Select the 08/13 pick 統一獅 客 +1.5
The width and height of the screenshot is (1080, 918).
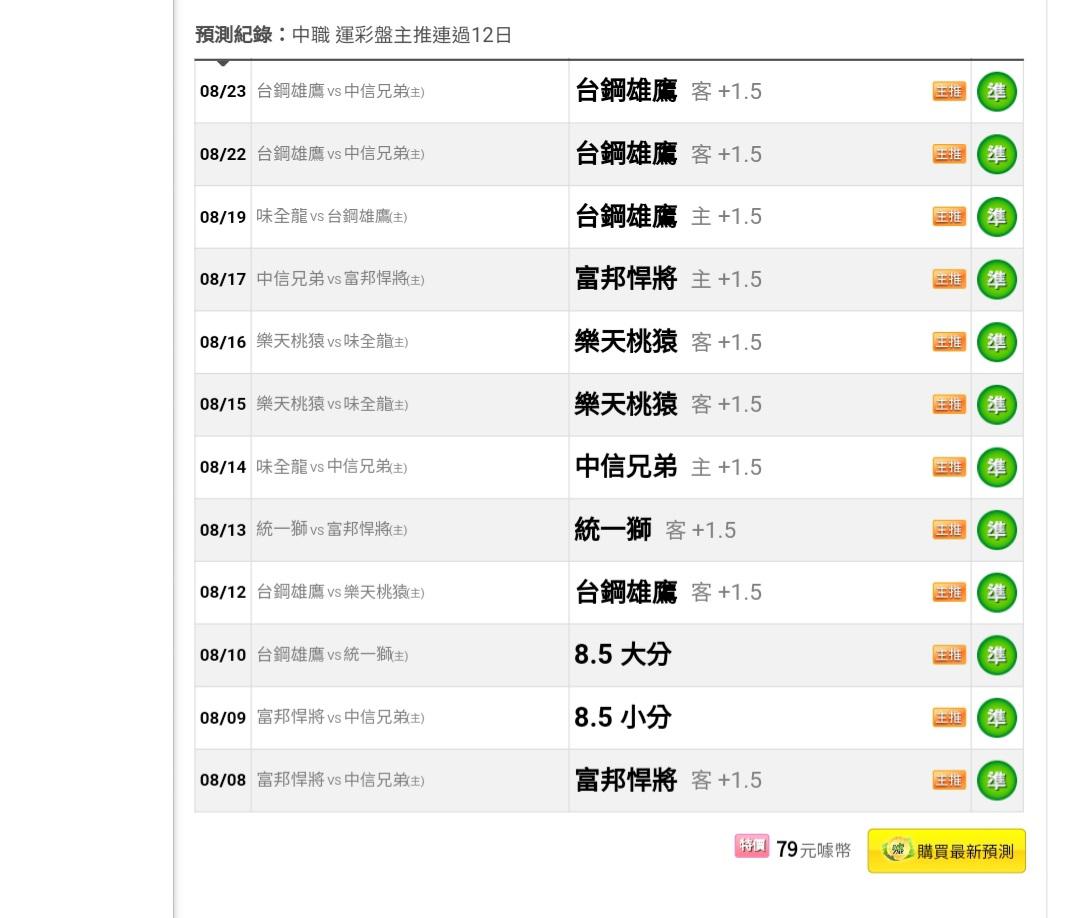pos(655,530)
